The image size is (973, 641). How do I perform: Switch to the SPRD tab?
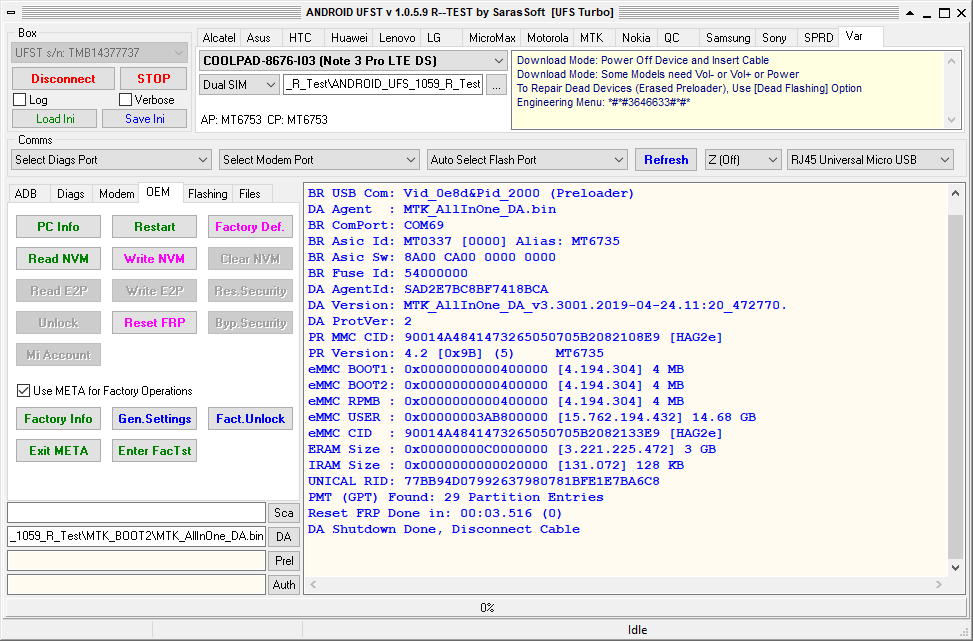pos(818,38)
